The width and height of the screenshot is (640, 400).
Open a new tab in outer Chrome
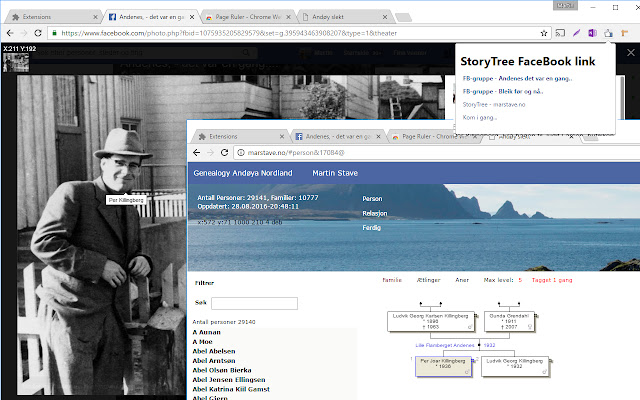coord(403,17)
